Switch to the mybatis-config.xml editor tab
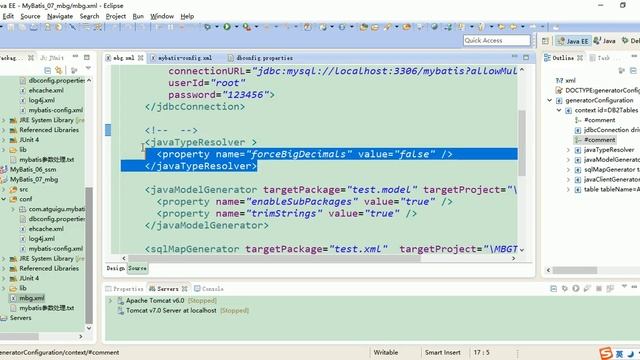Screen dimensions: 640x360 coord(181,58)
